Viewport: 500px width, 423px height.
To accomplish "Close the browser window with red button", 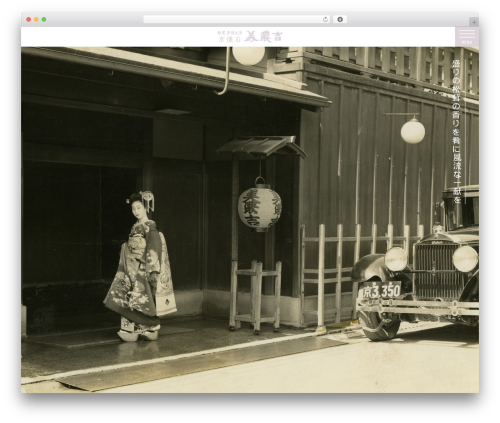I will point(29,19).
